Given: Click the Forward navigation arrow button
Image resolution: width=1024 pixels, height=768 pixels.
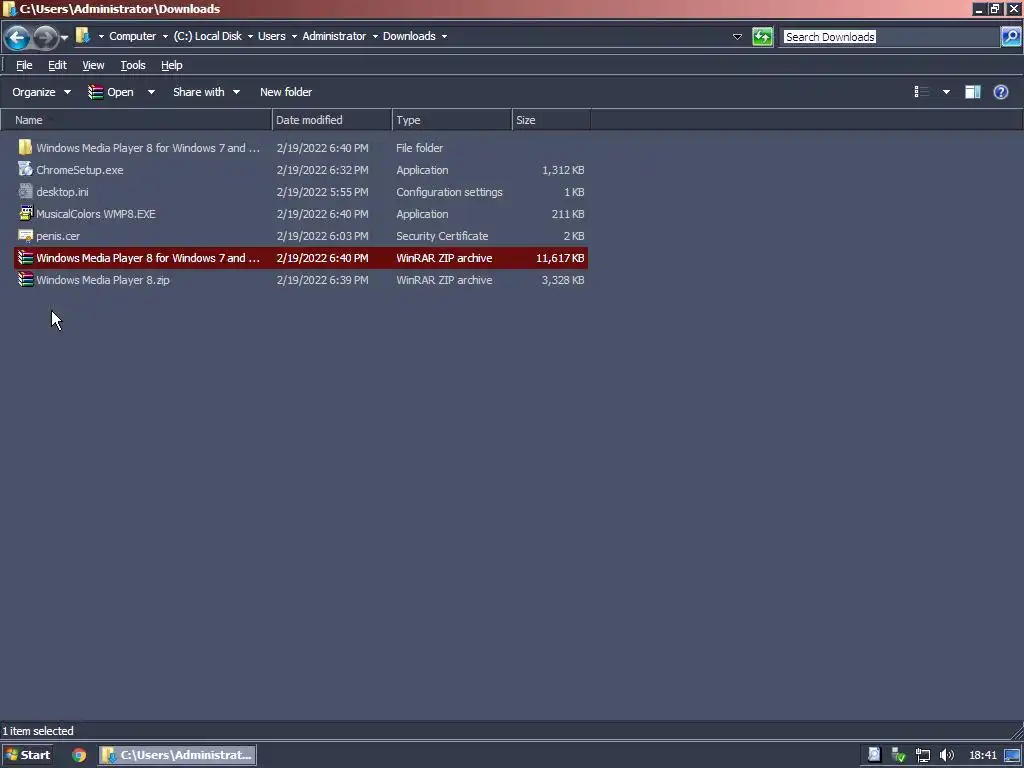Looking at the screenshot, I should click(x=46, y=37).
